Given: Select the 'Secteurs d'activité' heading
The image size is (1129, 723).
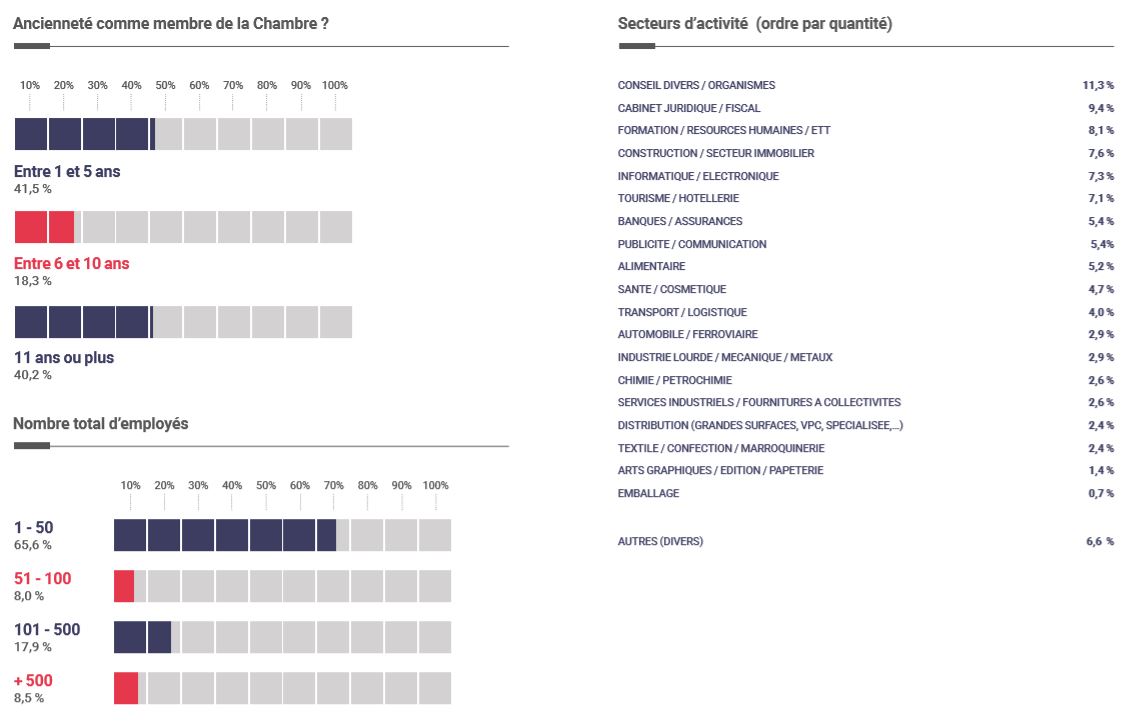Looking at the screenshot, I should pos(755,23).
